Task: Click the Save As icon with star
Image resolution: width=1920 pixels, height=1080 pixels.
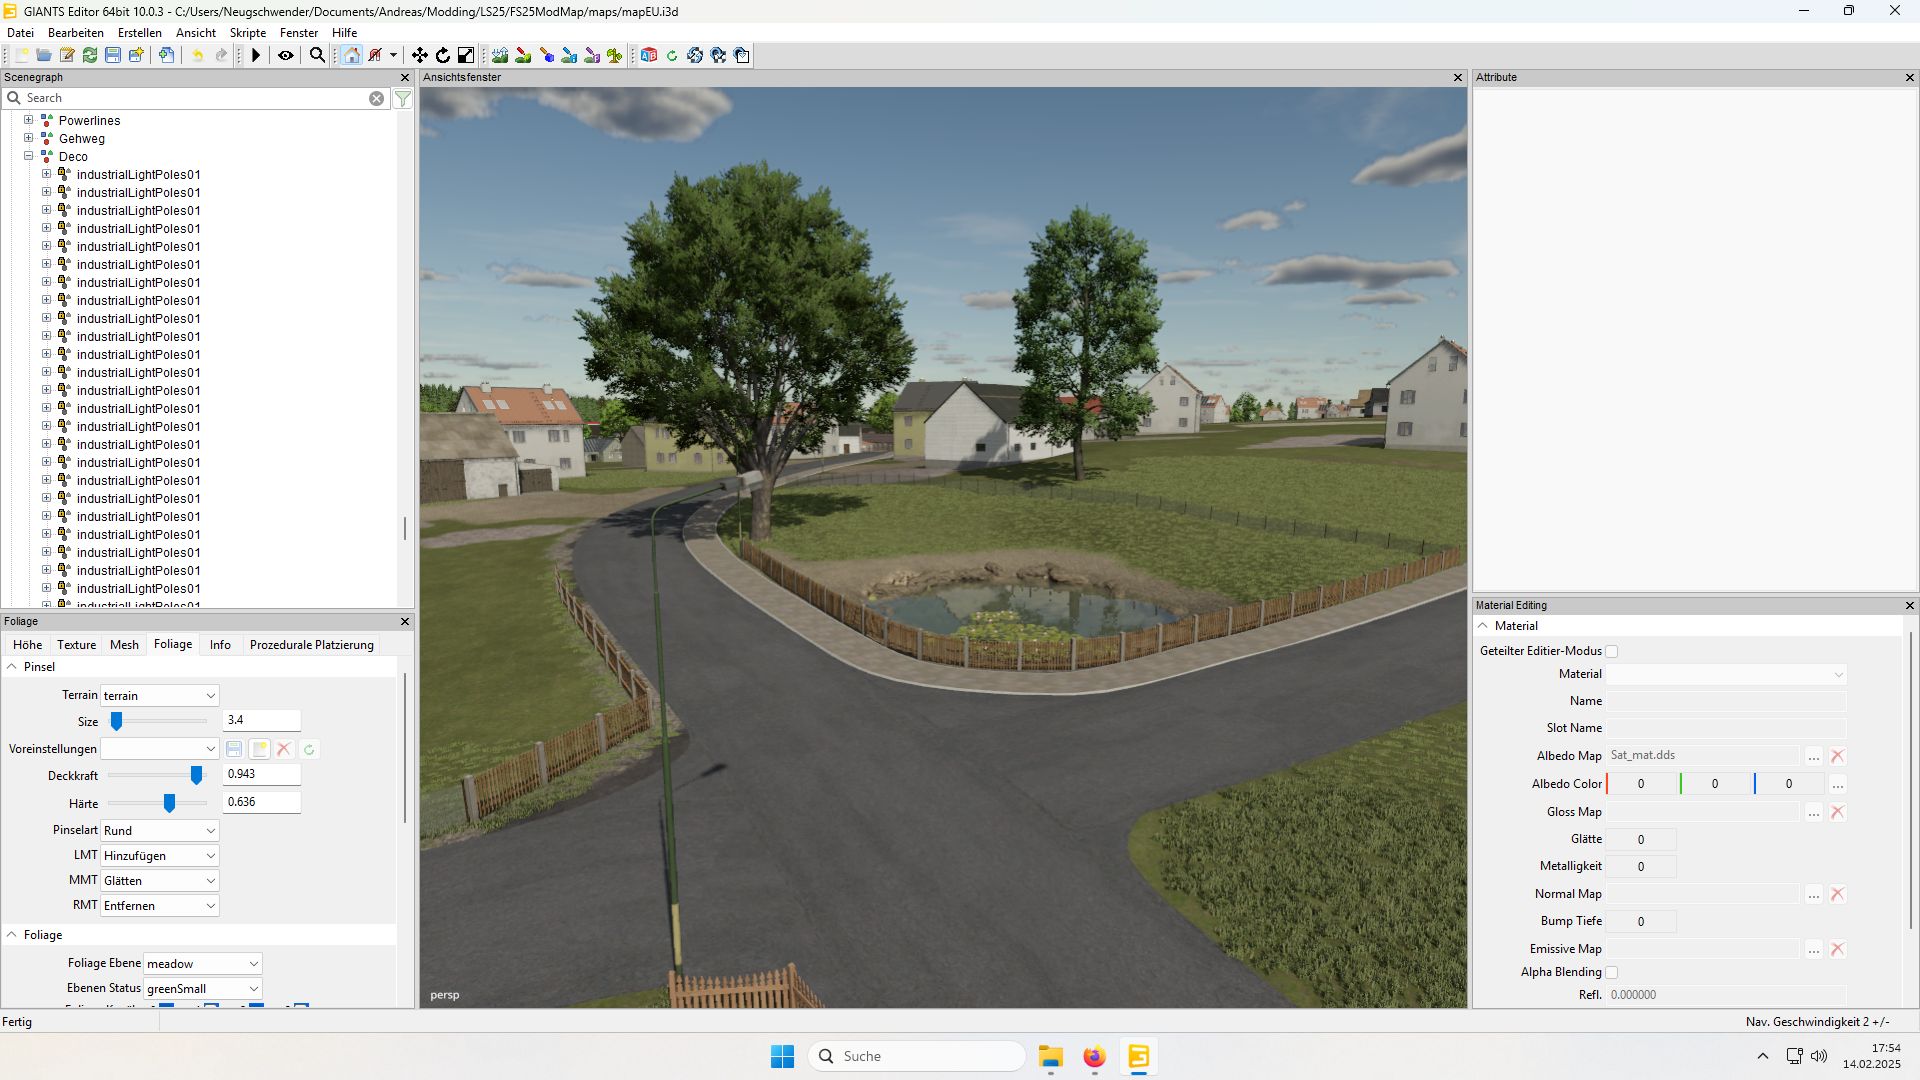Action: pos(136,55)
